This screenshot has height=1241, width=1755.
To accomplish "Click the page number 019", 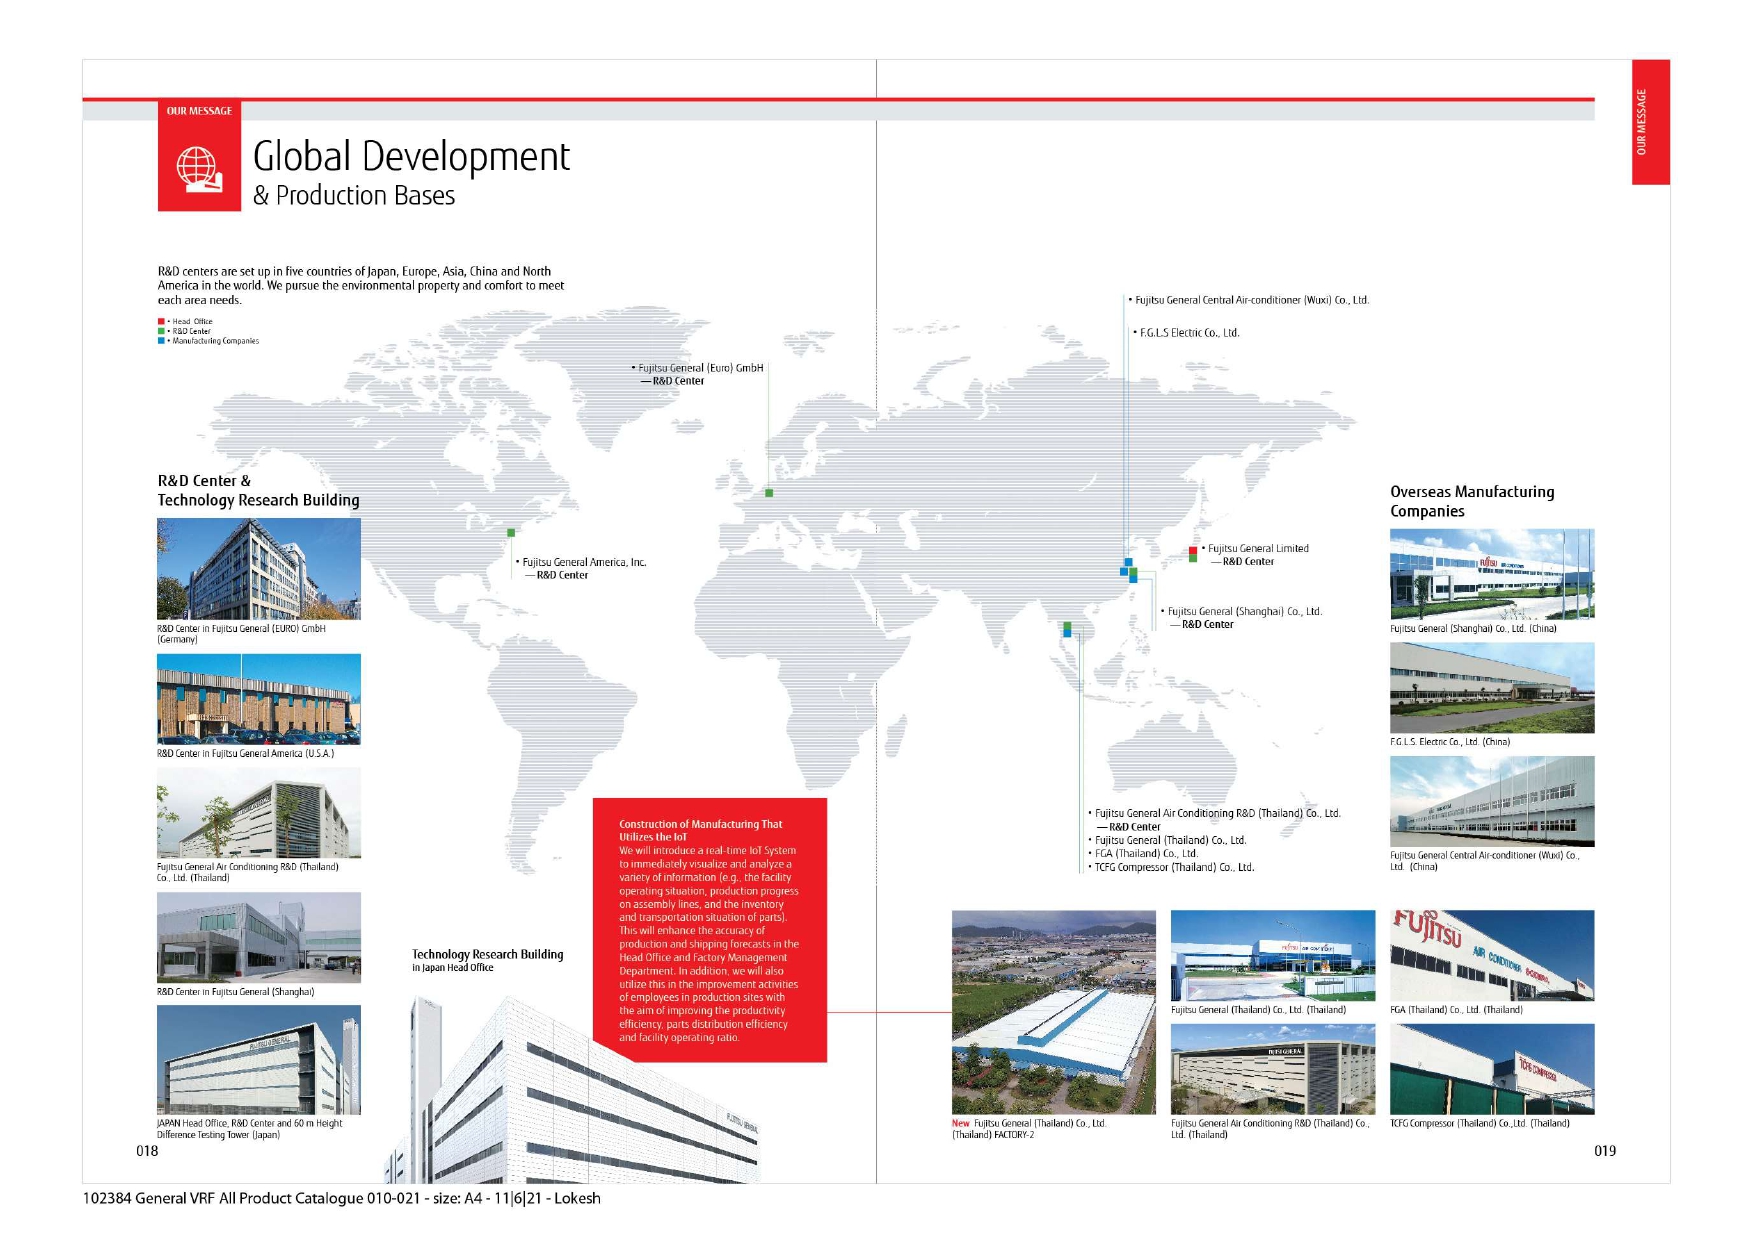I will (x=1605, y=1151).
